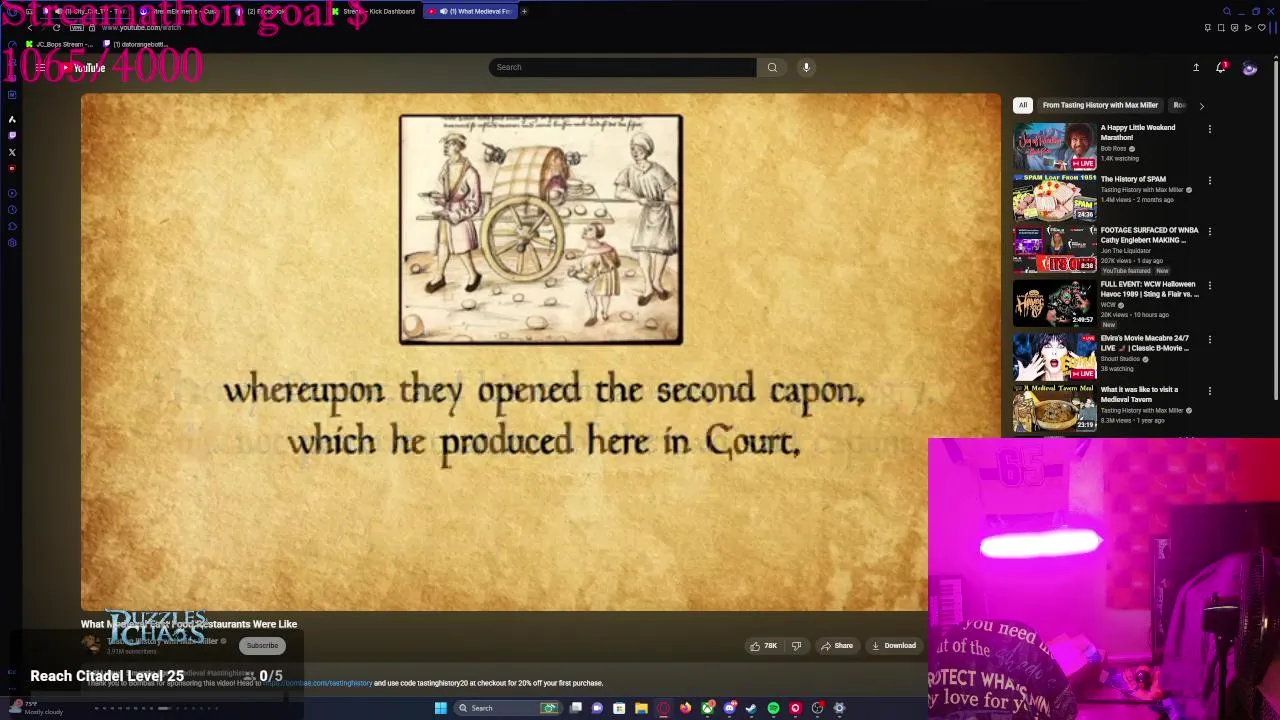The height and width of the screenshot is (720, 1280).
Task: Bookmark the page with the heart icon
Action: click(x=1262, y=28)
